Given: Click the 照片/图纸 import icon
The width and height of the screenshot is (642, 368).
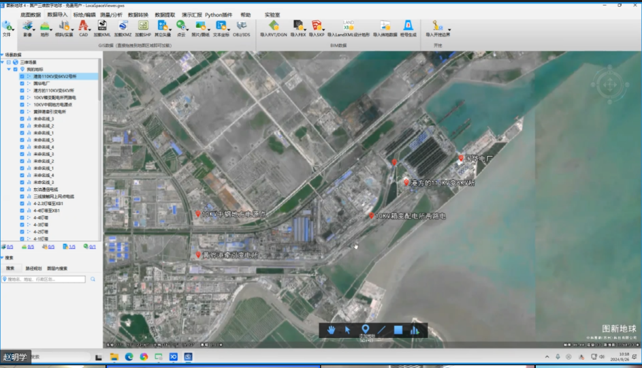Looking at the screenshot, I should (x=200, y=26).
